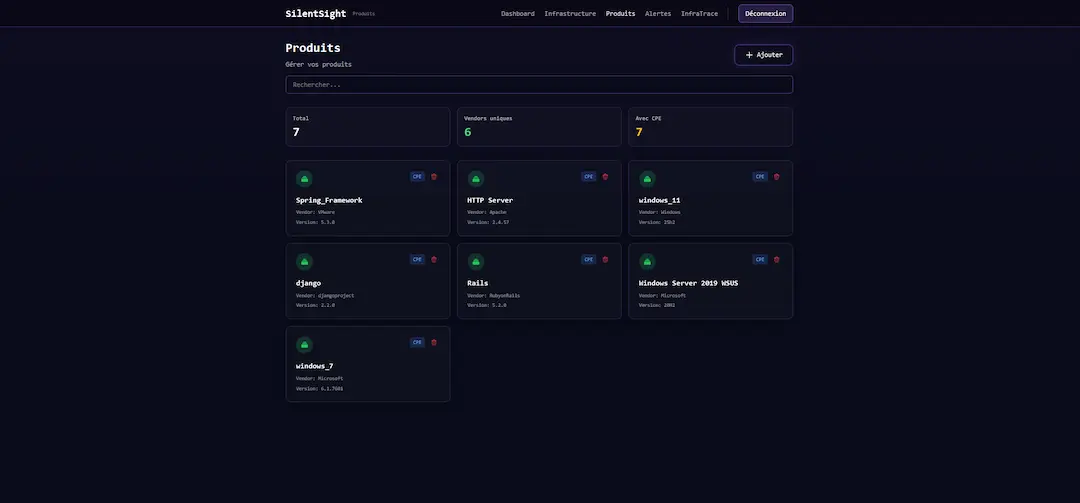Click the trash icon on django card
Viewport: 1080px width, 503px height.
point(434,260)
